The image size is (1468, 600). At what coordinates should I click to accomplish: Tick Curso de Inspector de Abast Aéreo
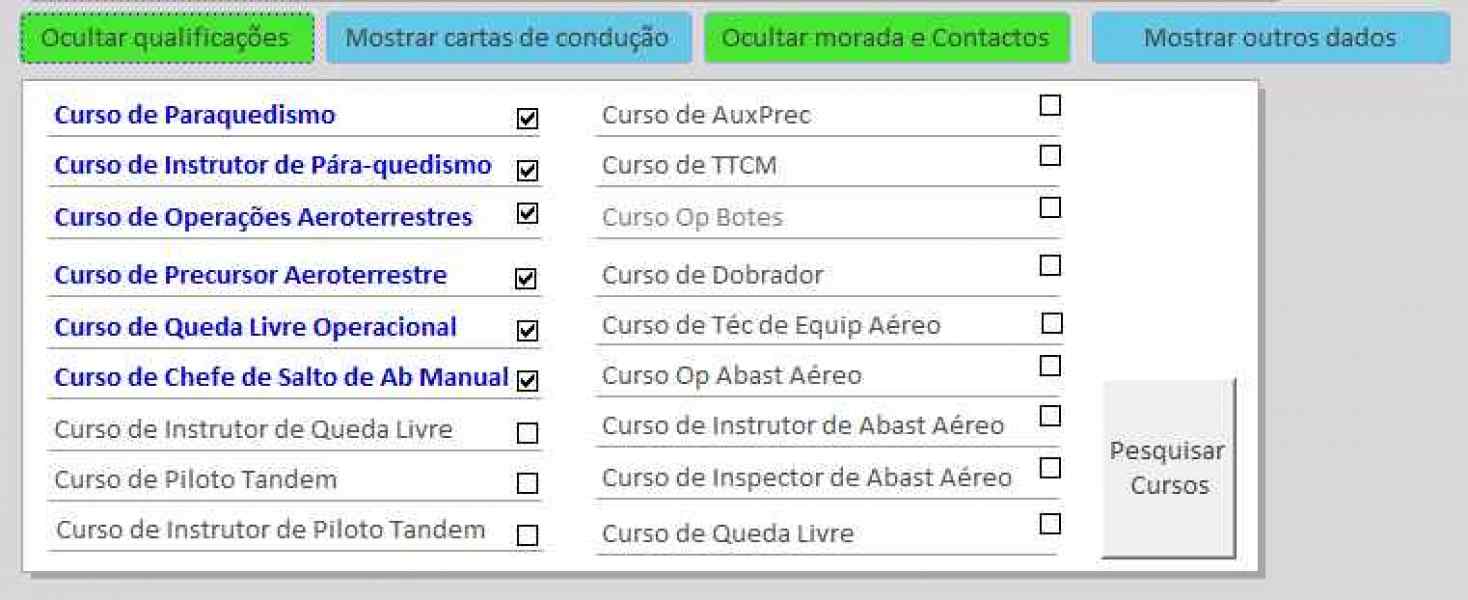coord(1050,467)
